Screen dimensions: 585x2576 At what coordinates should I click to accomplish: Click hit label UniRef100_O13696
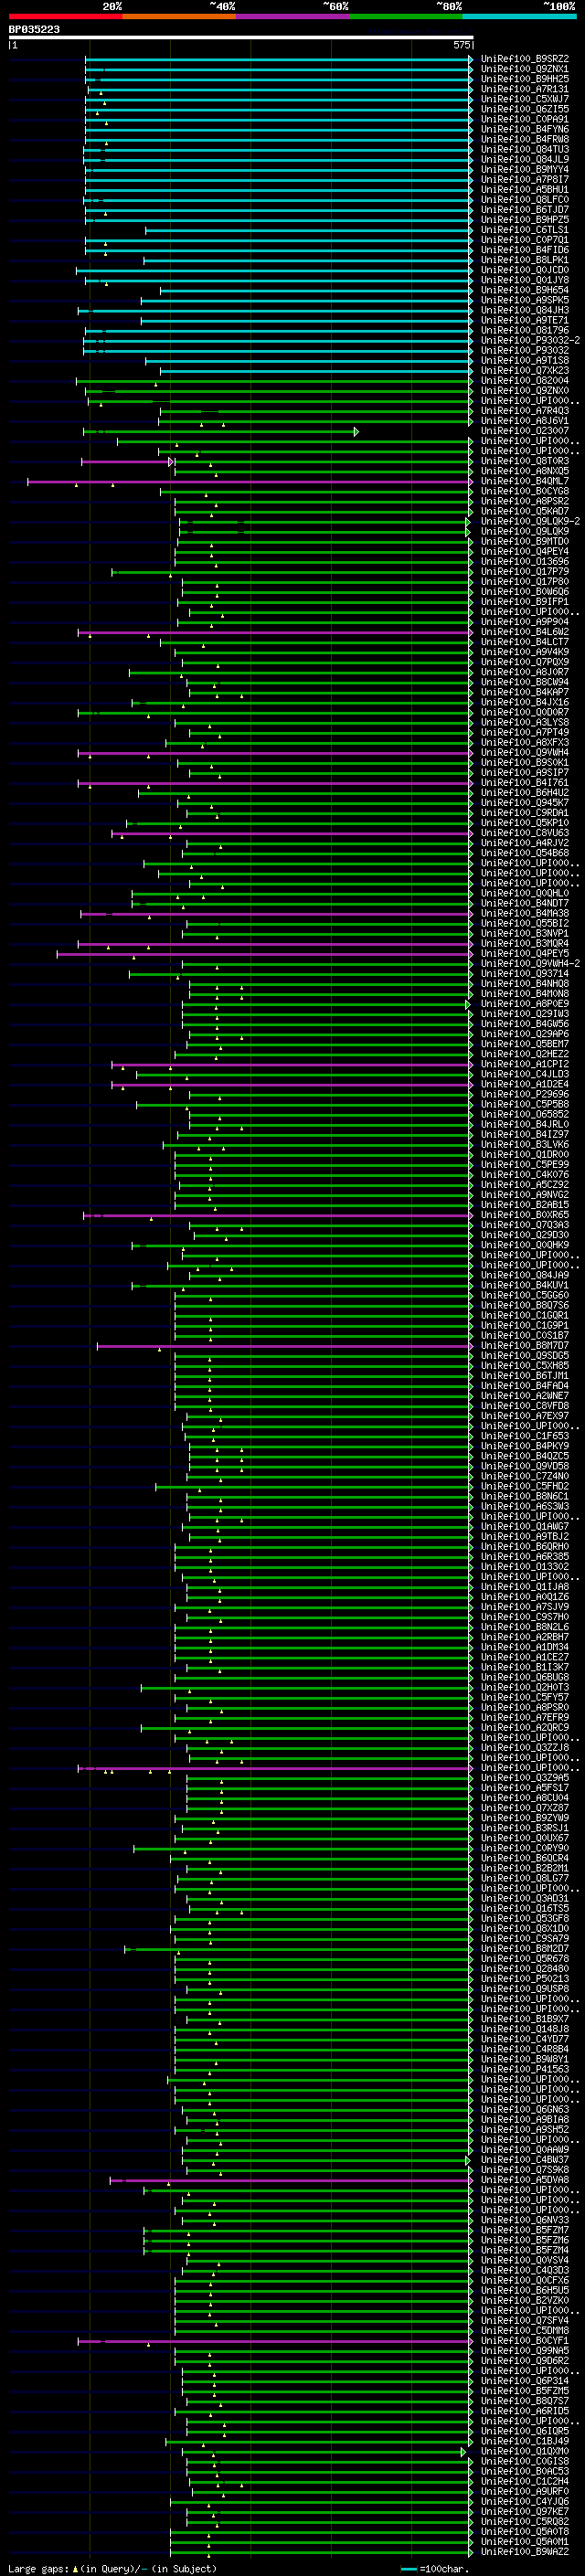[524, 562]
